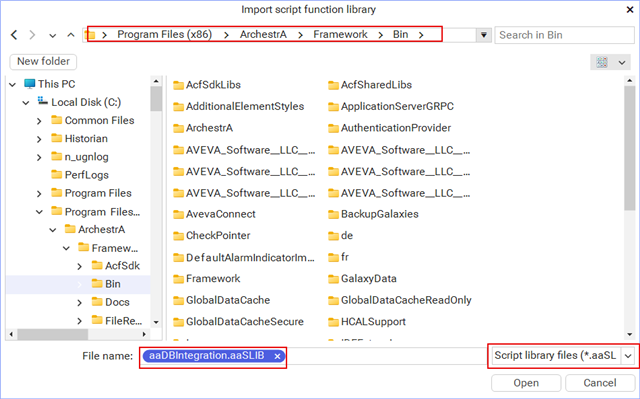The image size is (640, 399).
Task: Go back with the left arrow icon
Action: click(x=14, y=35)
